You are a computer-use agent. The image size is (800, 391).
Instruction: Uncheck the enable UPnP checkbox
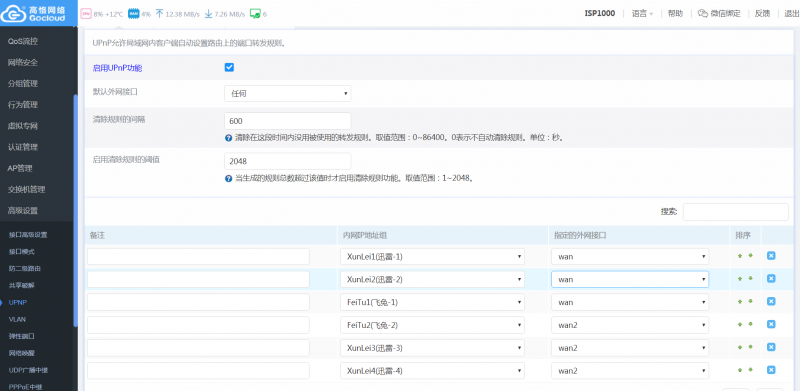(229, 67)
